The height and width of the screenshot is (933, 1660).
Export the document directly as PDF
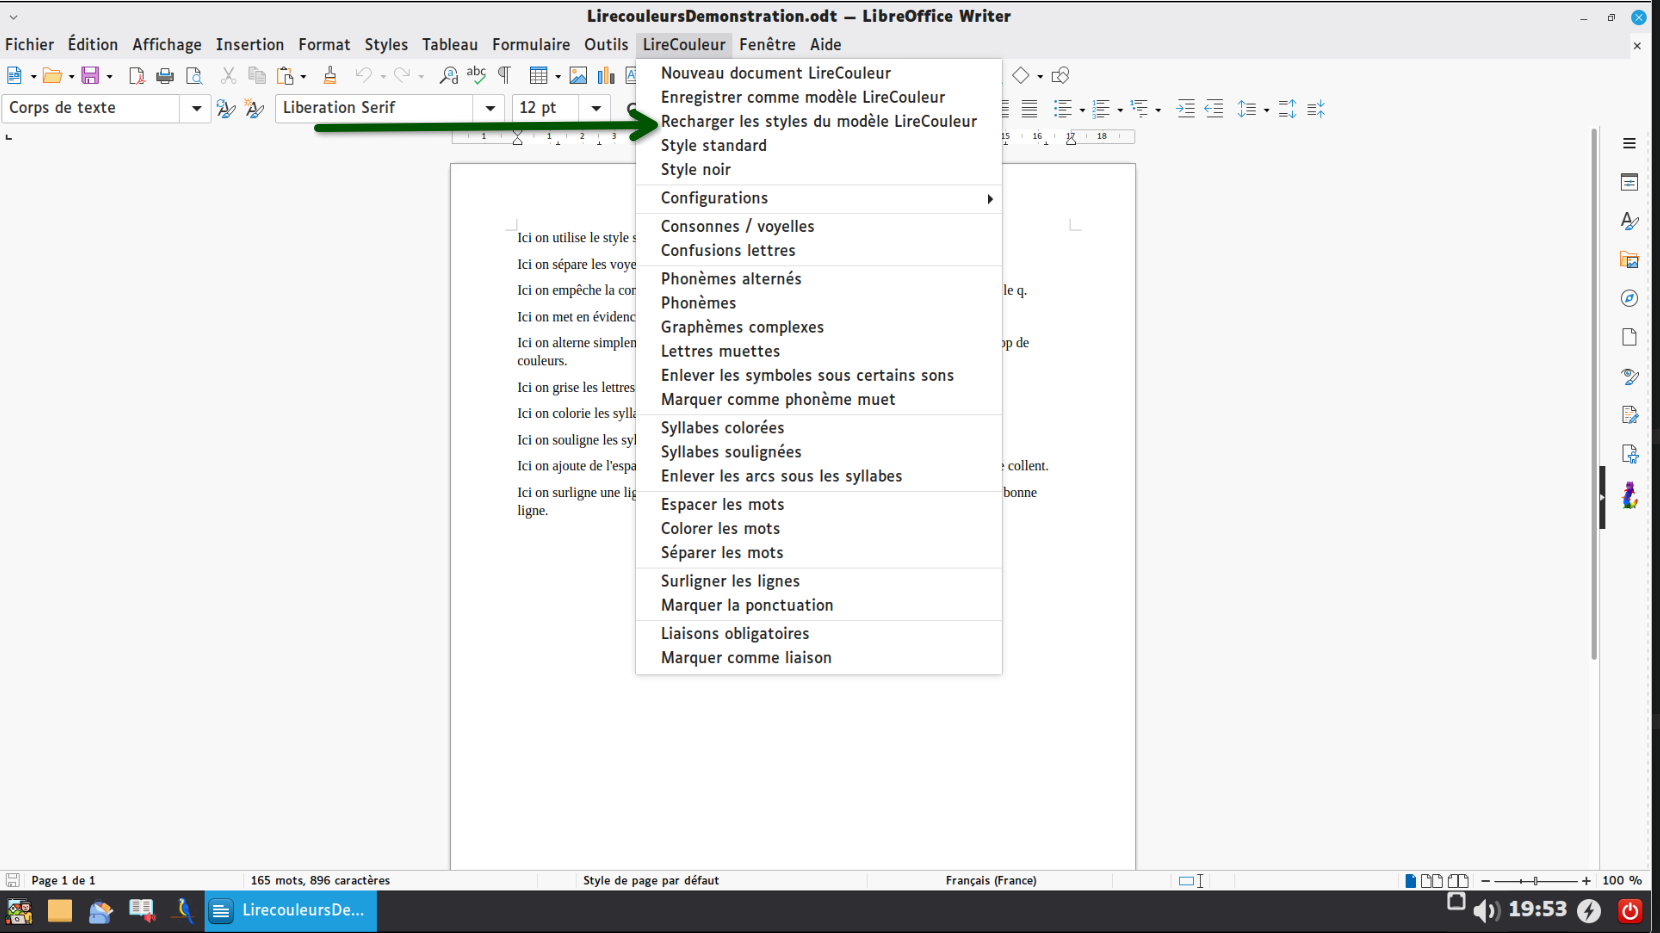137,75
